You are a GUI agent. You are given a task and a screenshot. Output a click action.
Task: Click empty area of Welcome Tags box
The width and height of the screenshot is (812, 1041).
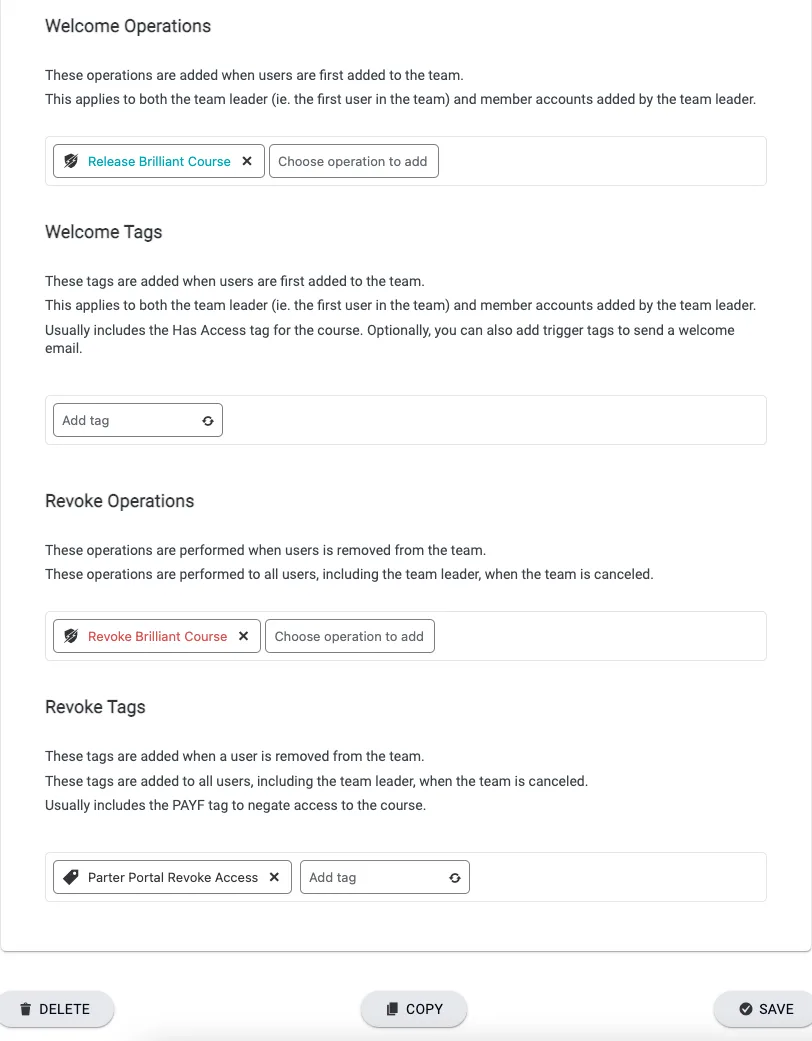point(500,421)
